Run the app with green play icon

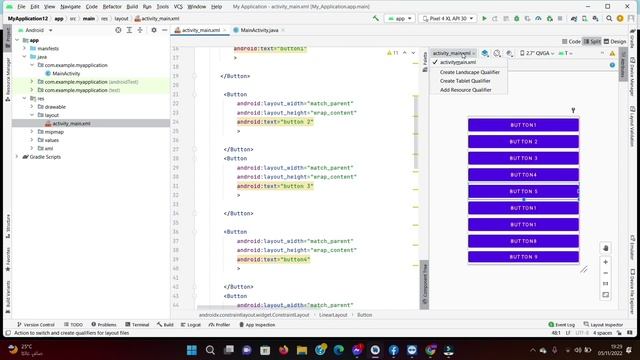[484, 18]
